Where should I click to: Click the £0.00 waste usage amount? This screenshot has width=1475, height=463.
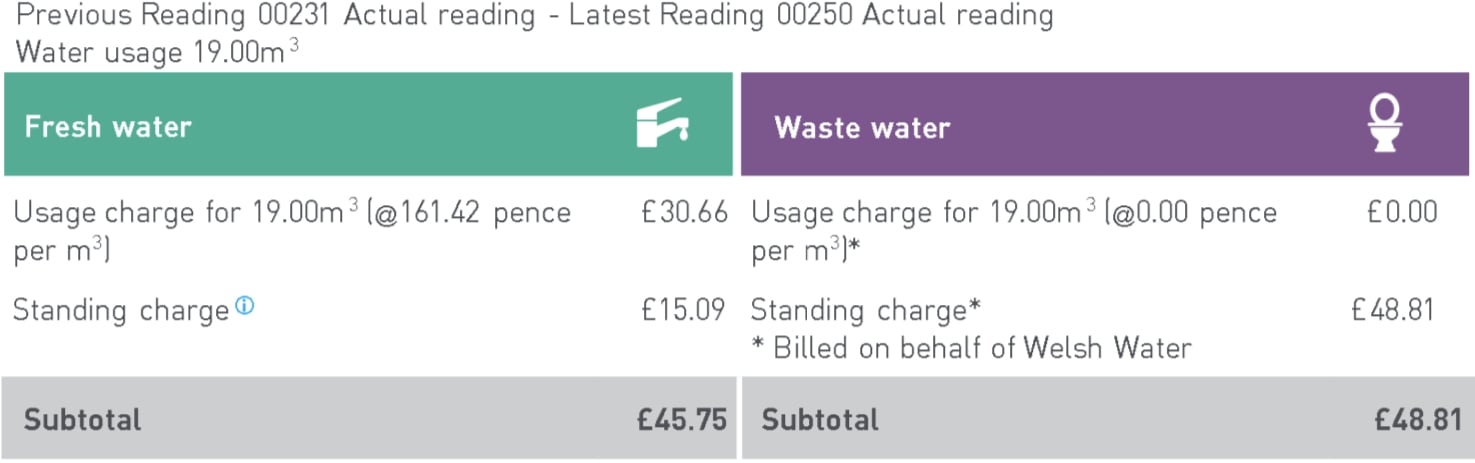pos(1402,213)
